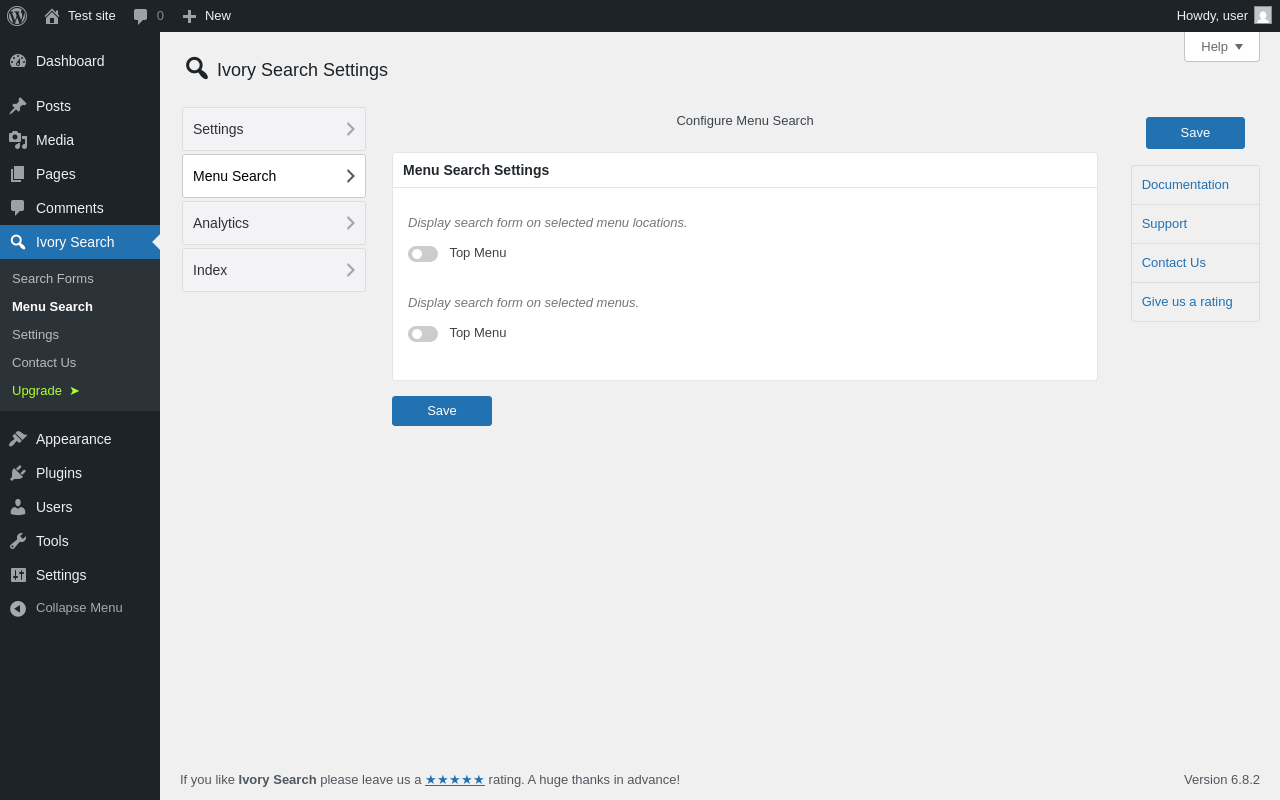The image size is (1280, 800).
Task: Click Collapse Menu label
Action: coord(79,608)
